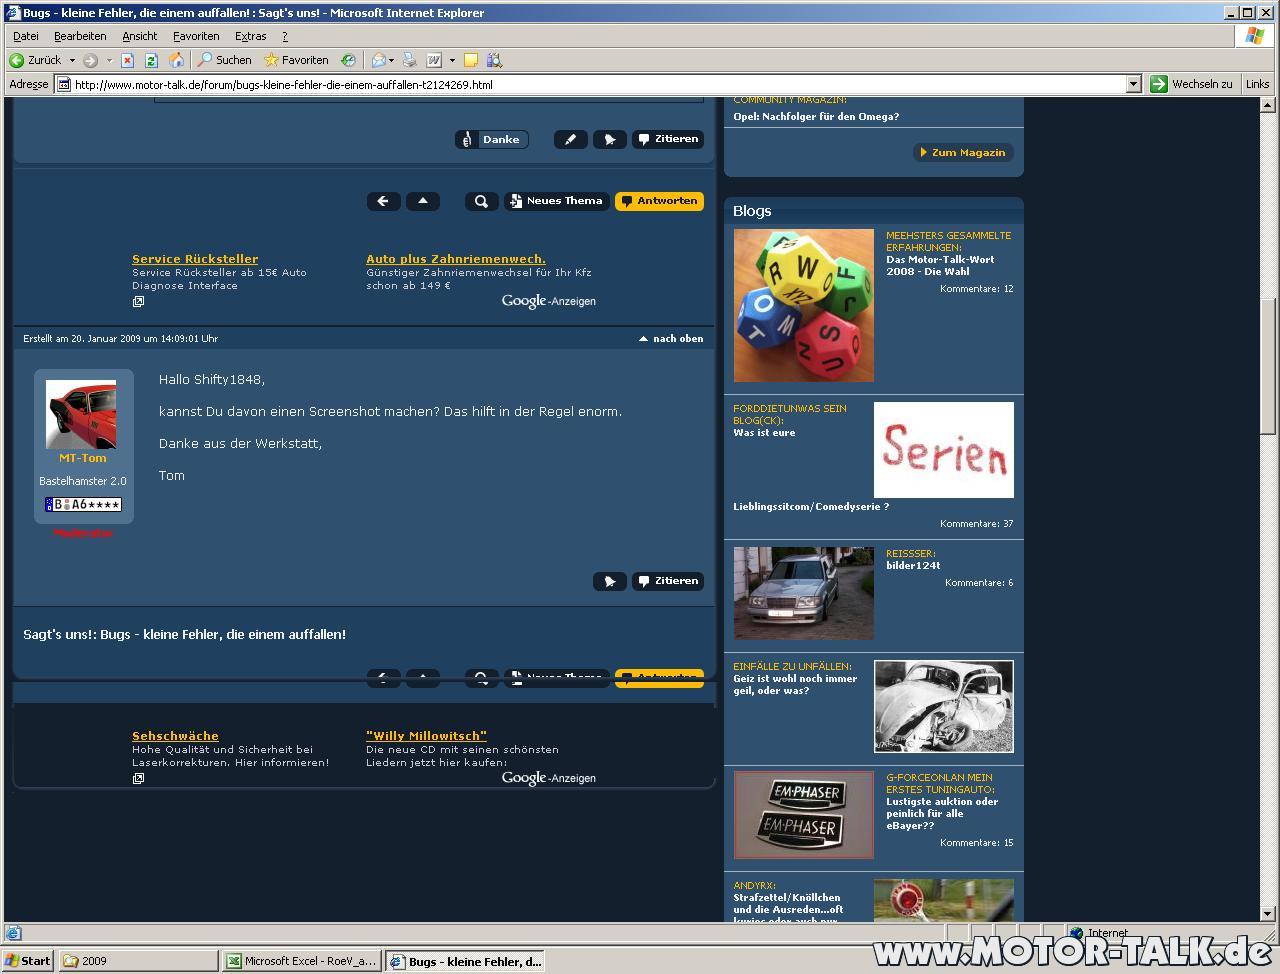Click the last icon on the browser toolbar
The image size is (1280, 974).
pos(495,60)
